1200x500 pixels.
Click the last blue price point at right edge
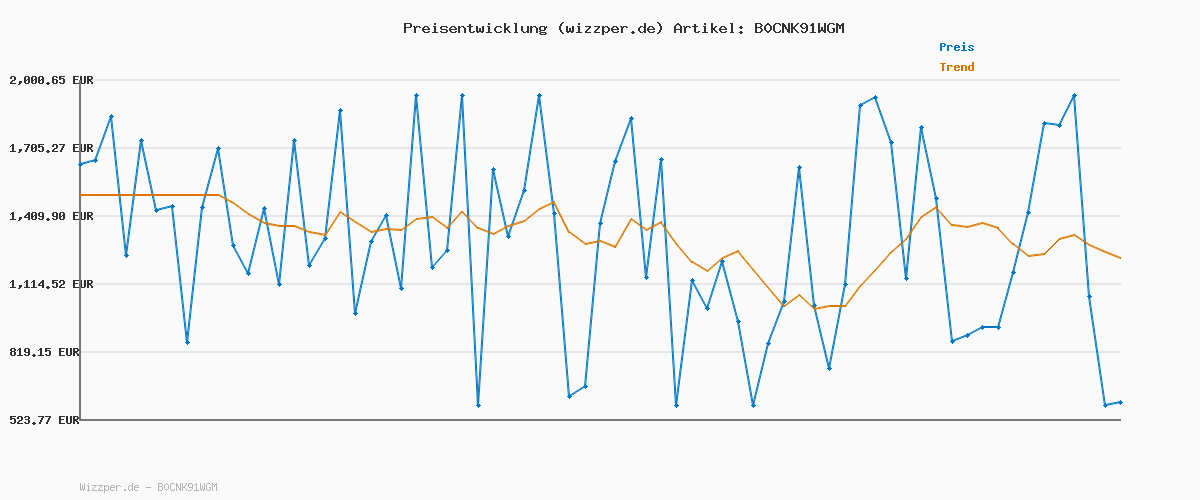tap(1120, 402)
